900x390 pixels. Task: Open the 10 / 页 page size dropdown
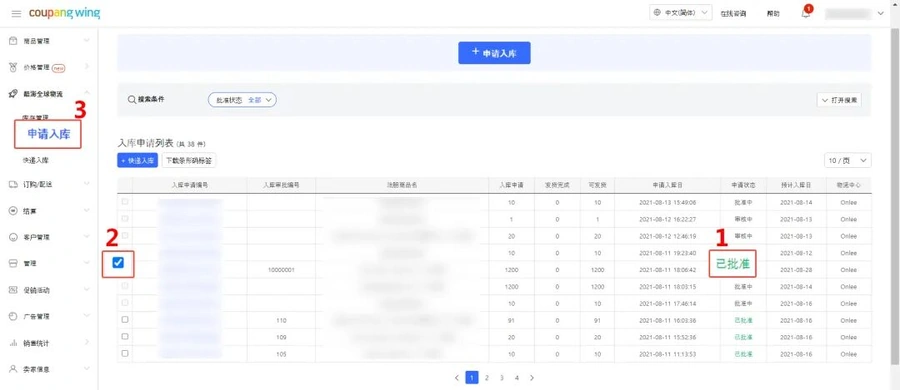[847, 161]
